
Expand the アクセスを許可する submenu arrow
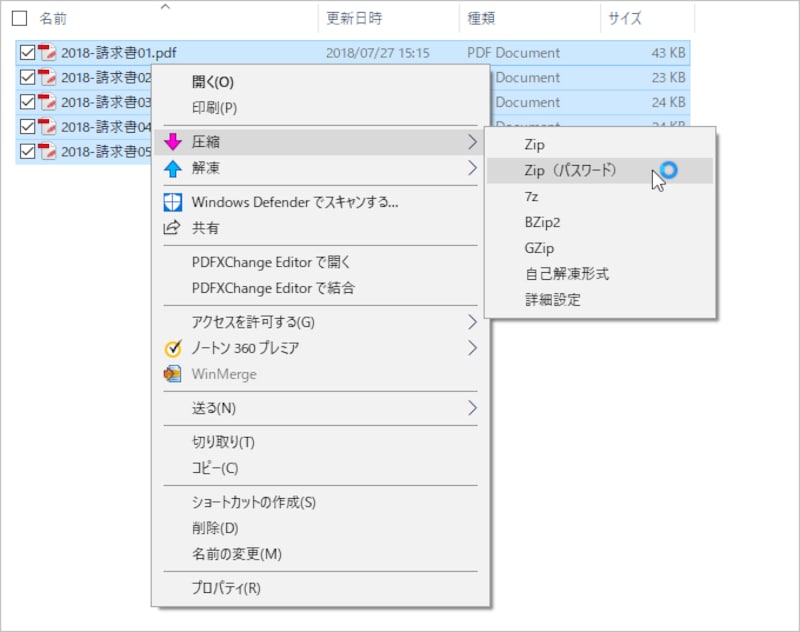point(472,322)
